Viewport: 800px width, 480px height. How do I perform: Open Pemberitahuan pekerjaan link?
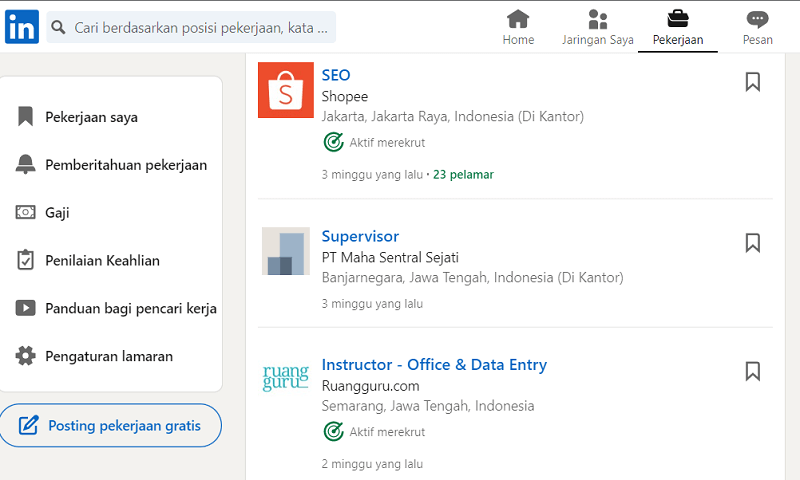[126, 165]
